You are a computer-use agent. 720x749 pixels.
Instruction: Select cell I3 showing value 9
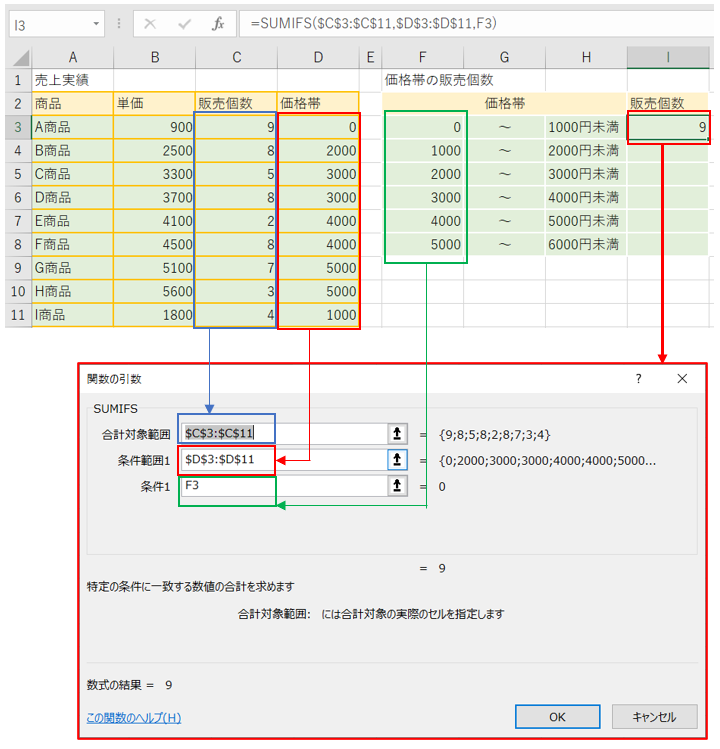668,127
